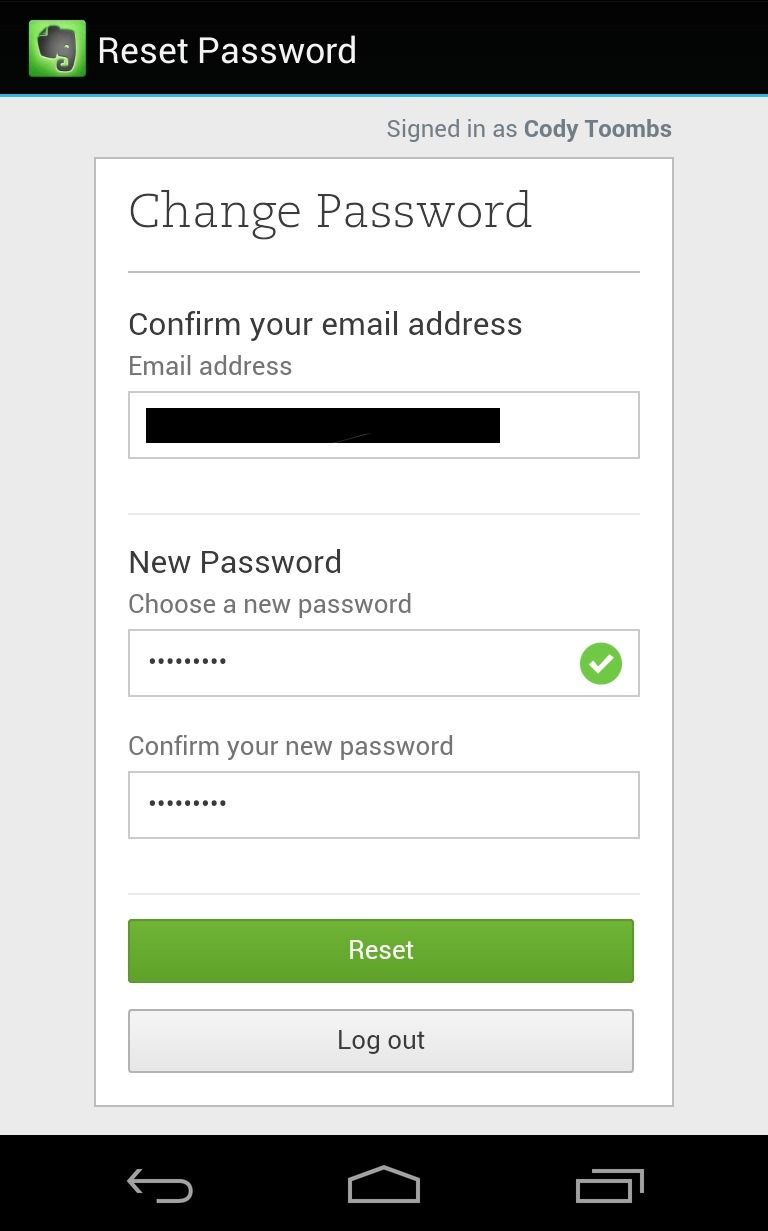Screen dimensions: 768x1231
Task: Click the 'Signed in as' text
Action: tap(452, 129)
